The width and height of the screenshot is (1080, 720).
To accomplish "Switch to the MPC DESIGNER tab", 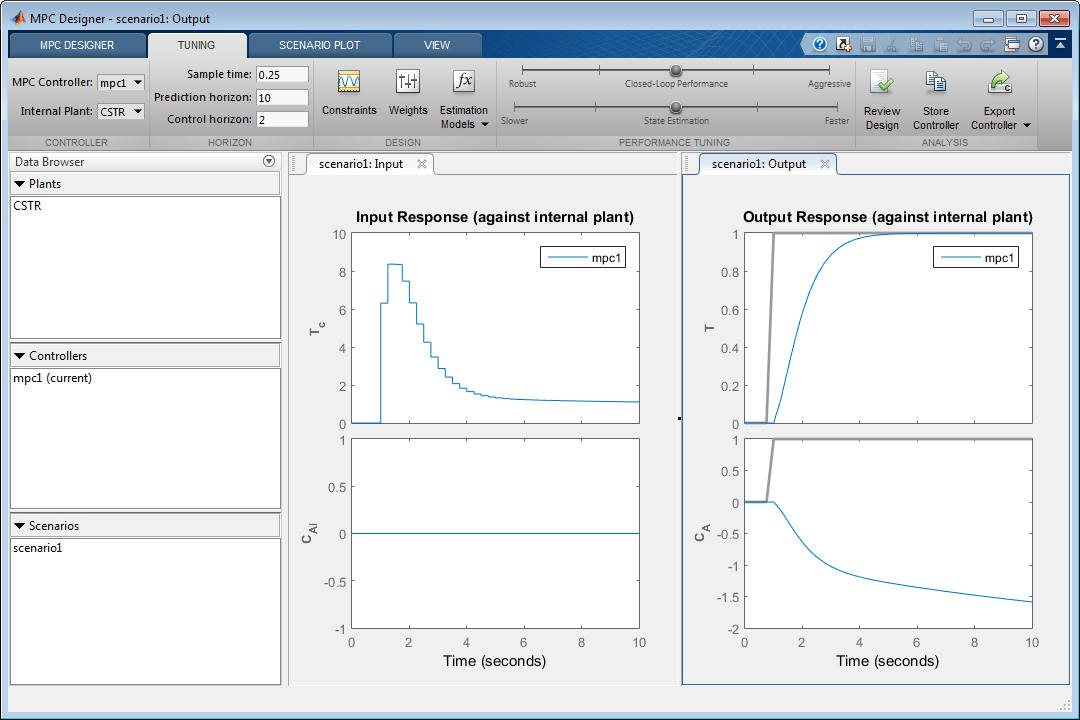I will (77, 45).
